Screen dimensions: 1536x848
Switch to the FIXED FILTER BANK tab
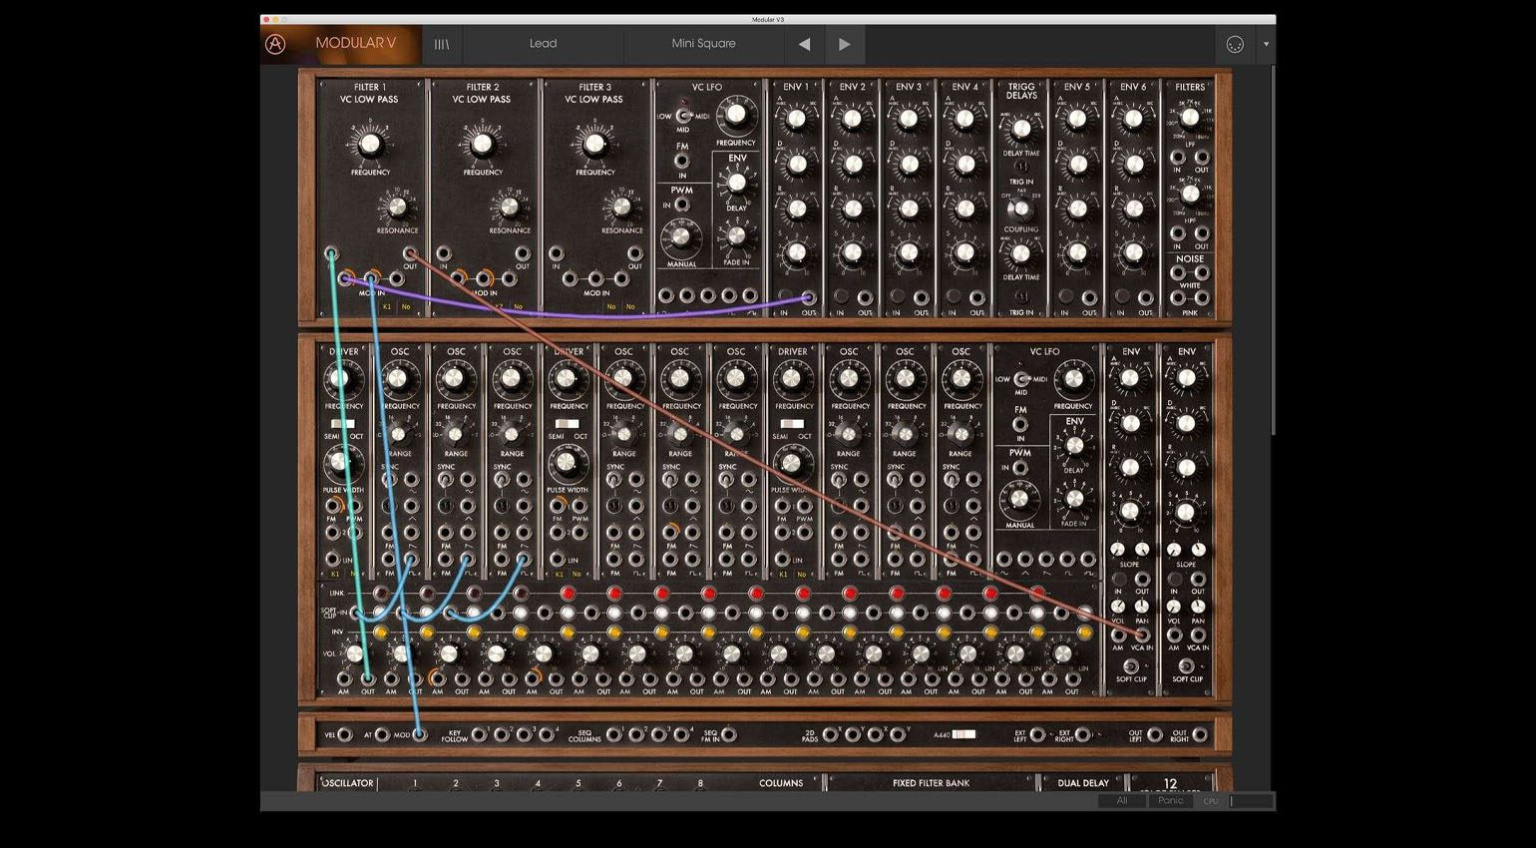click(932, 783)
